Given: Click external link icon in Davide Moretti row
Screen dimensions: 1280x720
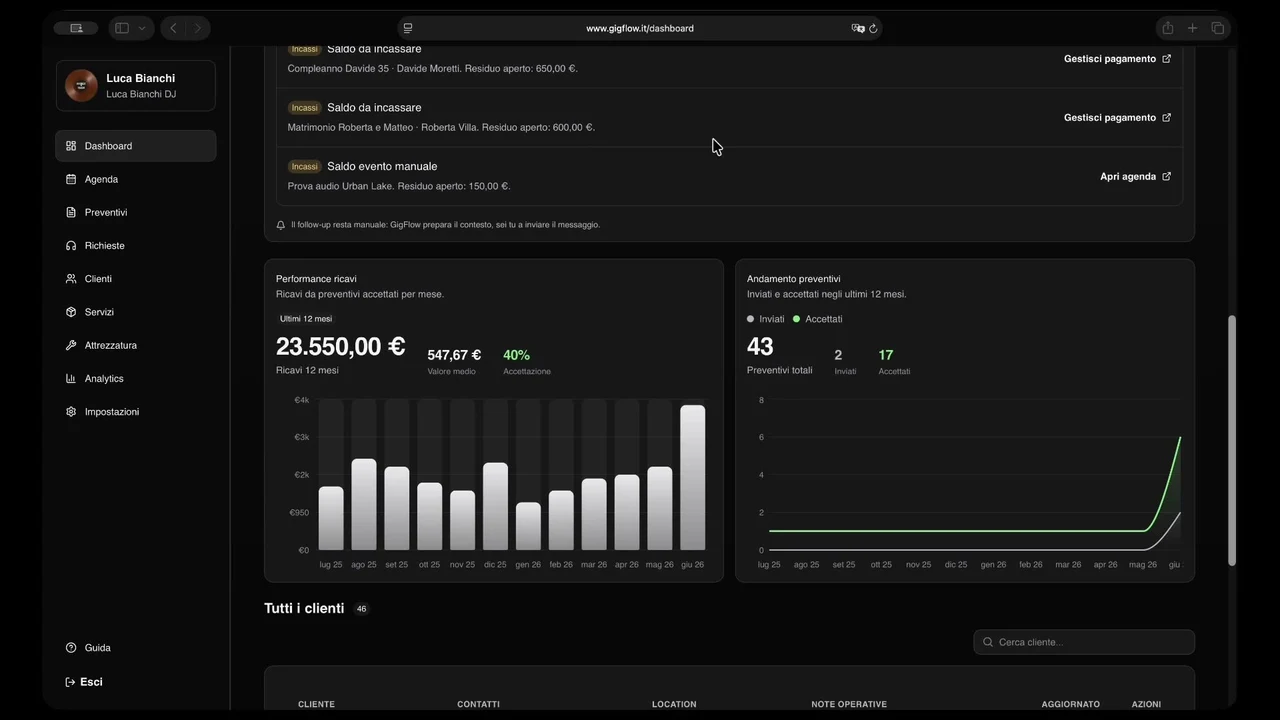Looking at the screenshot, I should coord(1166,58).
